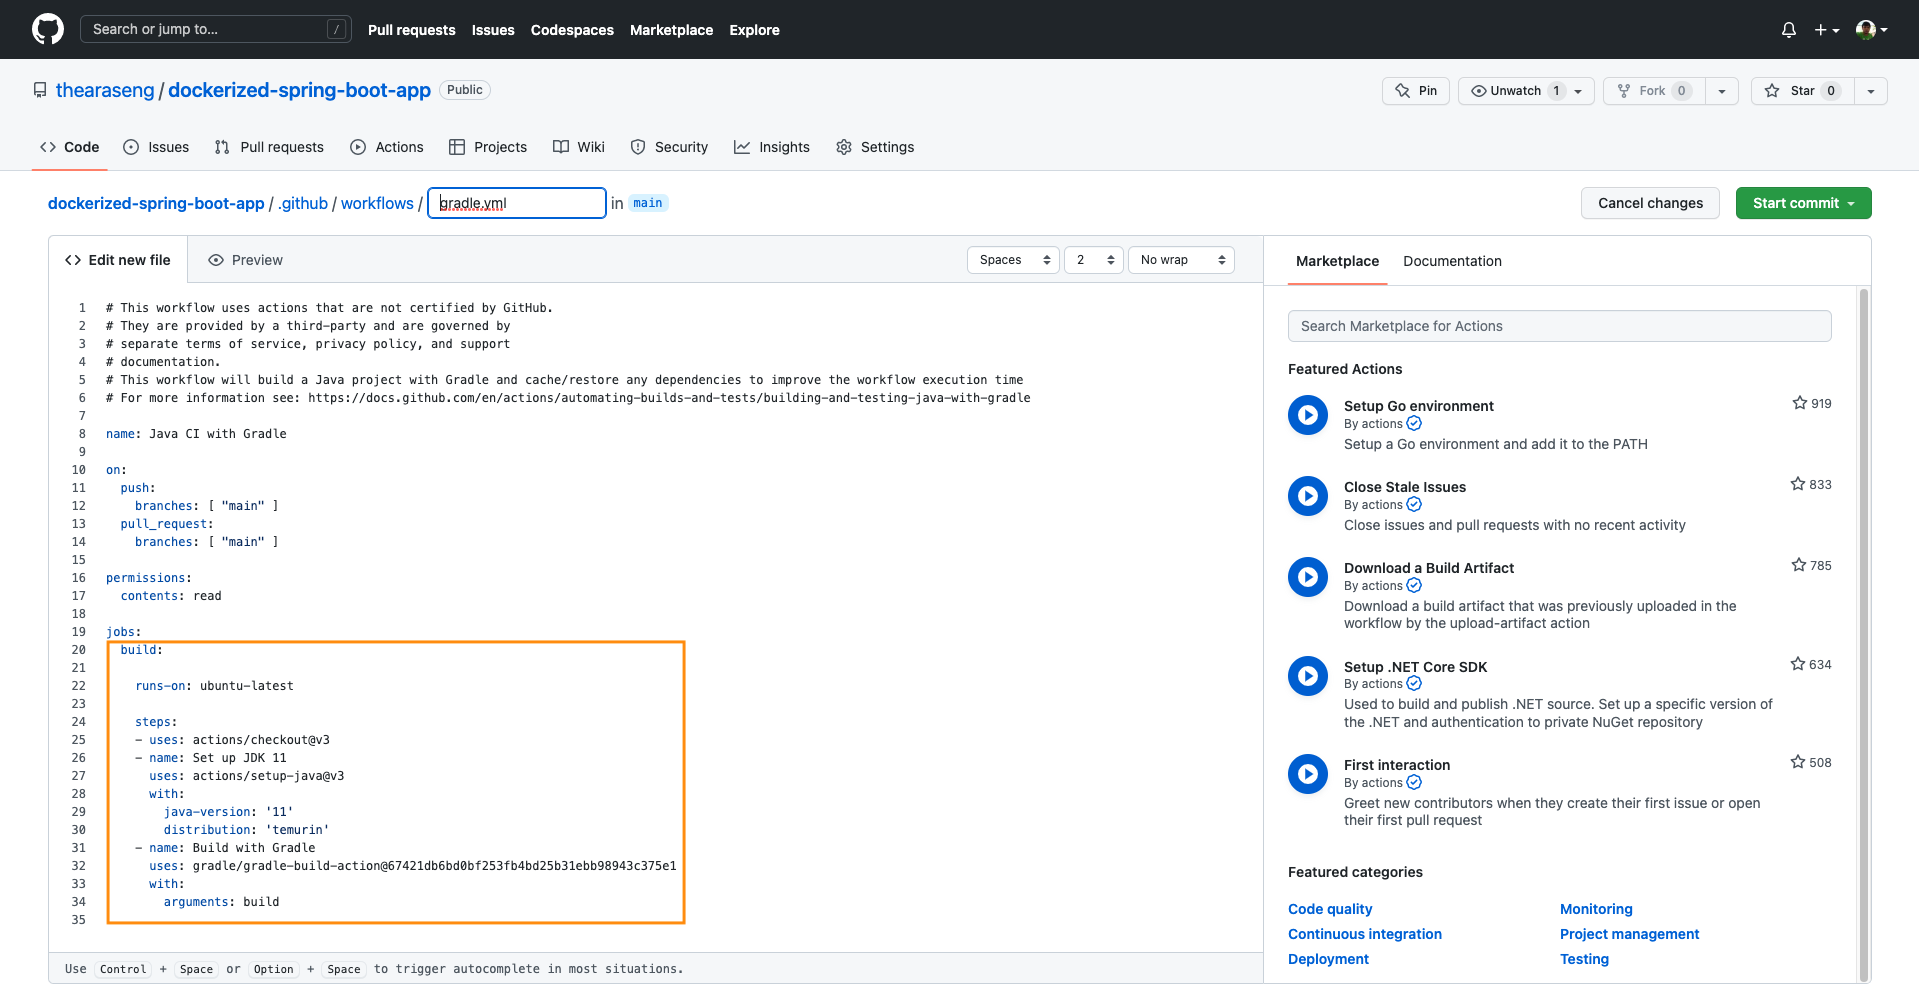Open the Projects tab
The width and height of the screenshot is (1919, 999).
pyautogui.click(x=488, y=147)
